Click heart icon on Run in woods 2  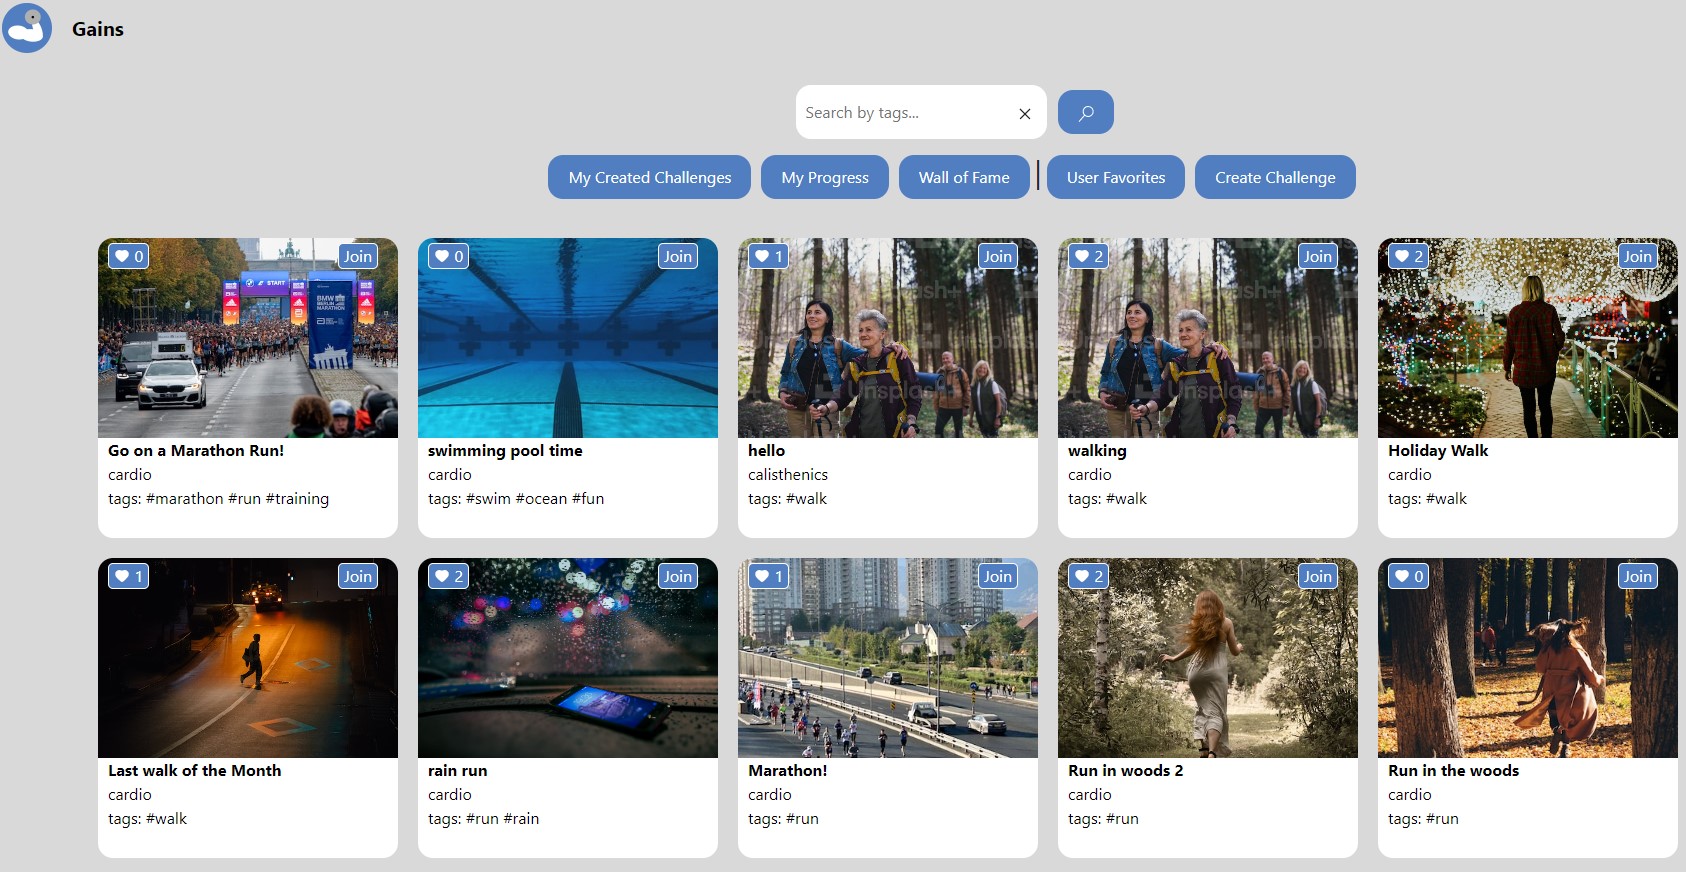(1083, 576)
